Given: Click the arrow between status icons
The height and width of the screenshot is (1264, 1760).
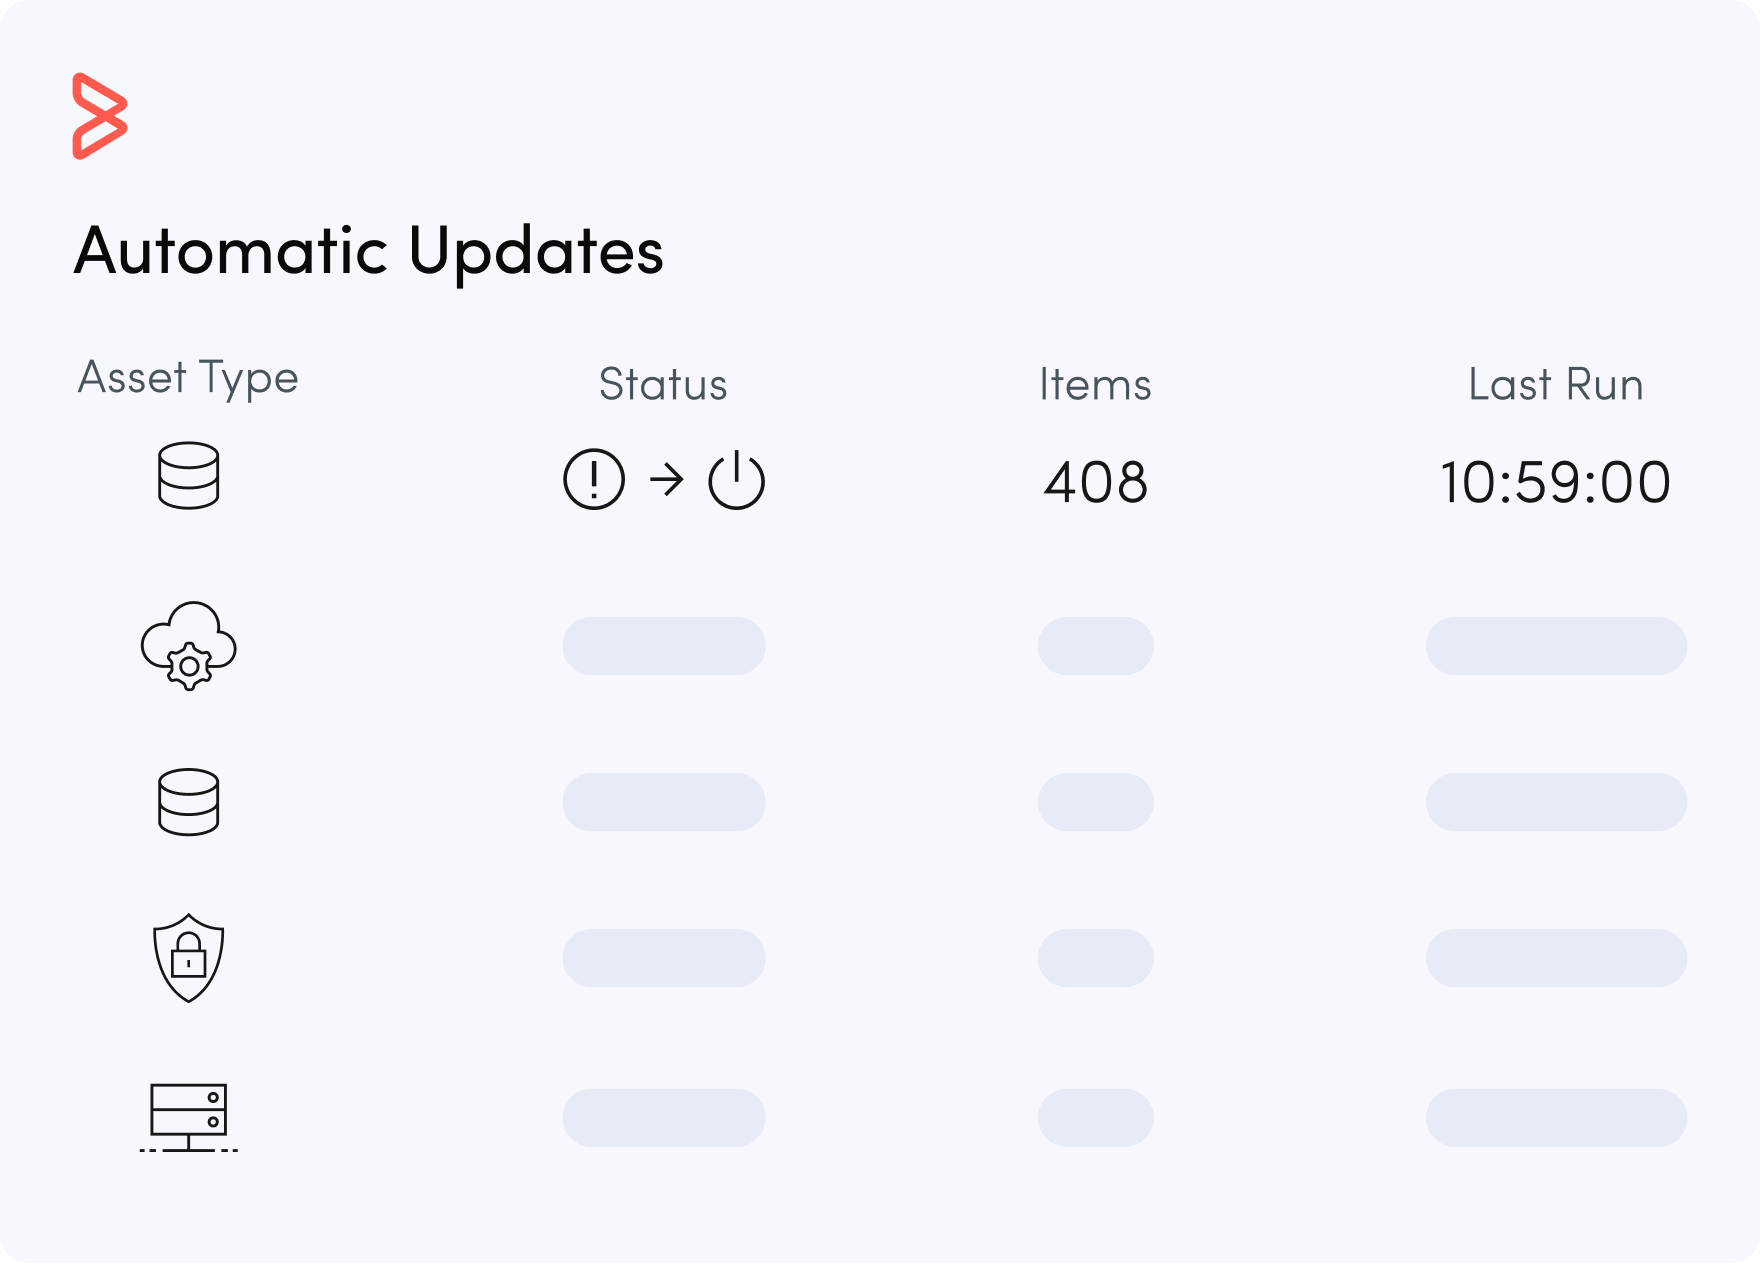Looking at the screenshot, I should pyautogui.click(x=666, y=480).
